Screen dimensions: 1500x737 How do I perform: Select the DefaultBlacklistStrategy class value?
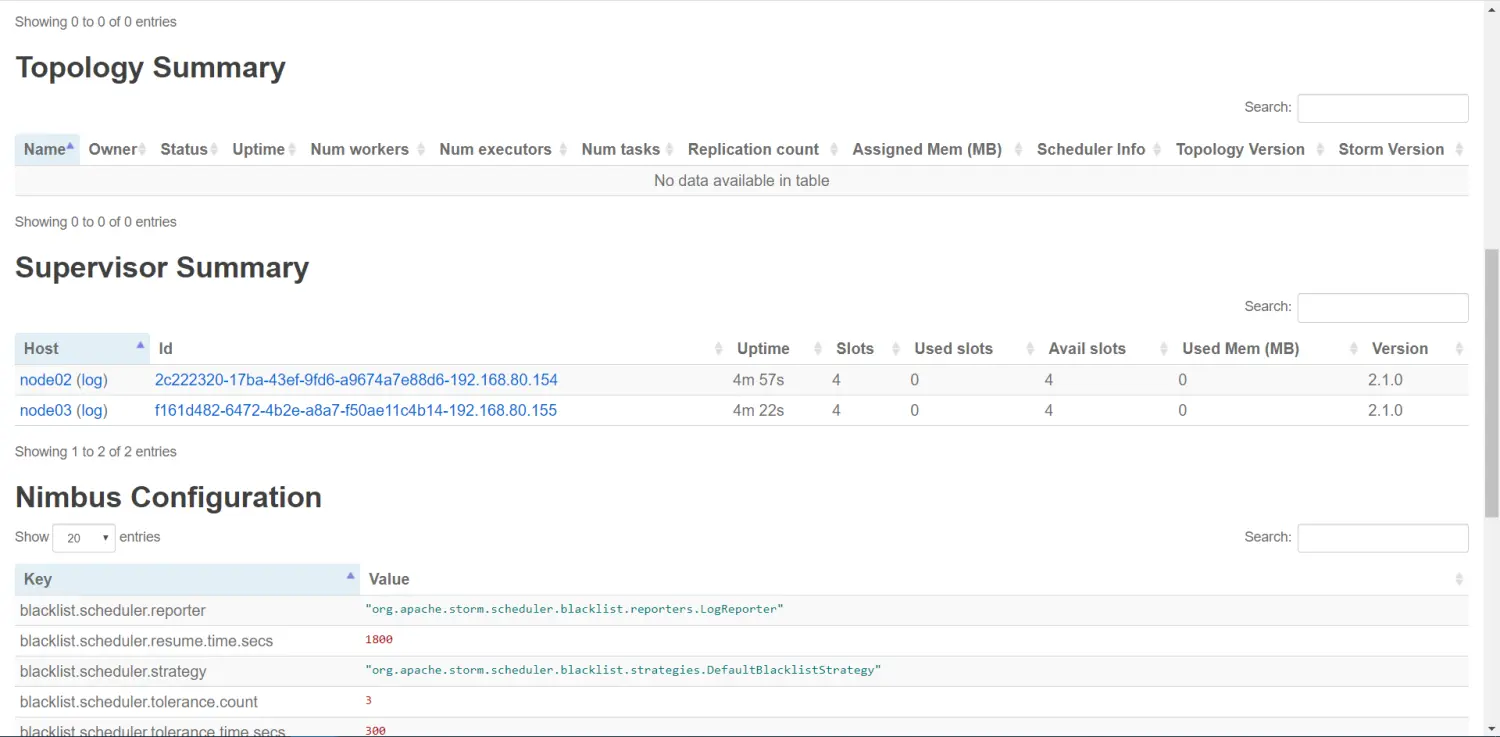(623, 670)
